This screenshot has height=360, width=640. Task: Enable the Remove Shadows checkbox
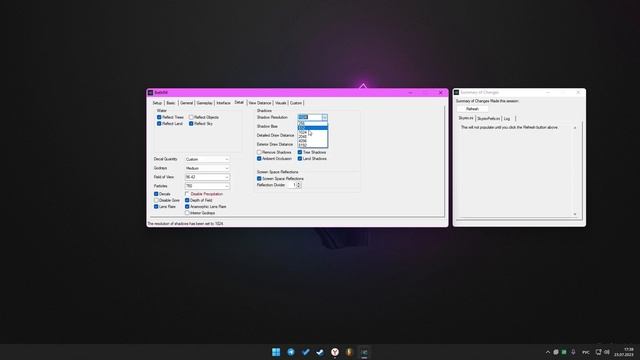[259, 152]
